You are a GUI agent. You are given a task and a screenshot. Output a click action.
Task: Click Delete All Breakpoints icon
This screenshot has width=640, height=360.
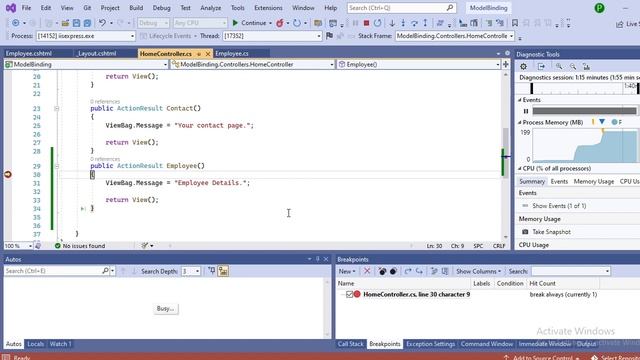382,271
